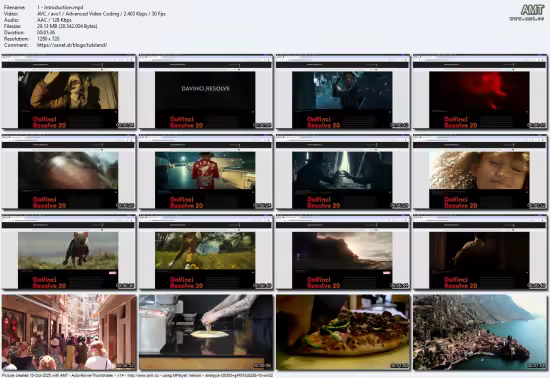Viewport: 550px width, 378px height.
Task: Select the stormy mountain sunset thumbnail
Action: pos(343,252)
